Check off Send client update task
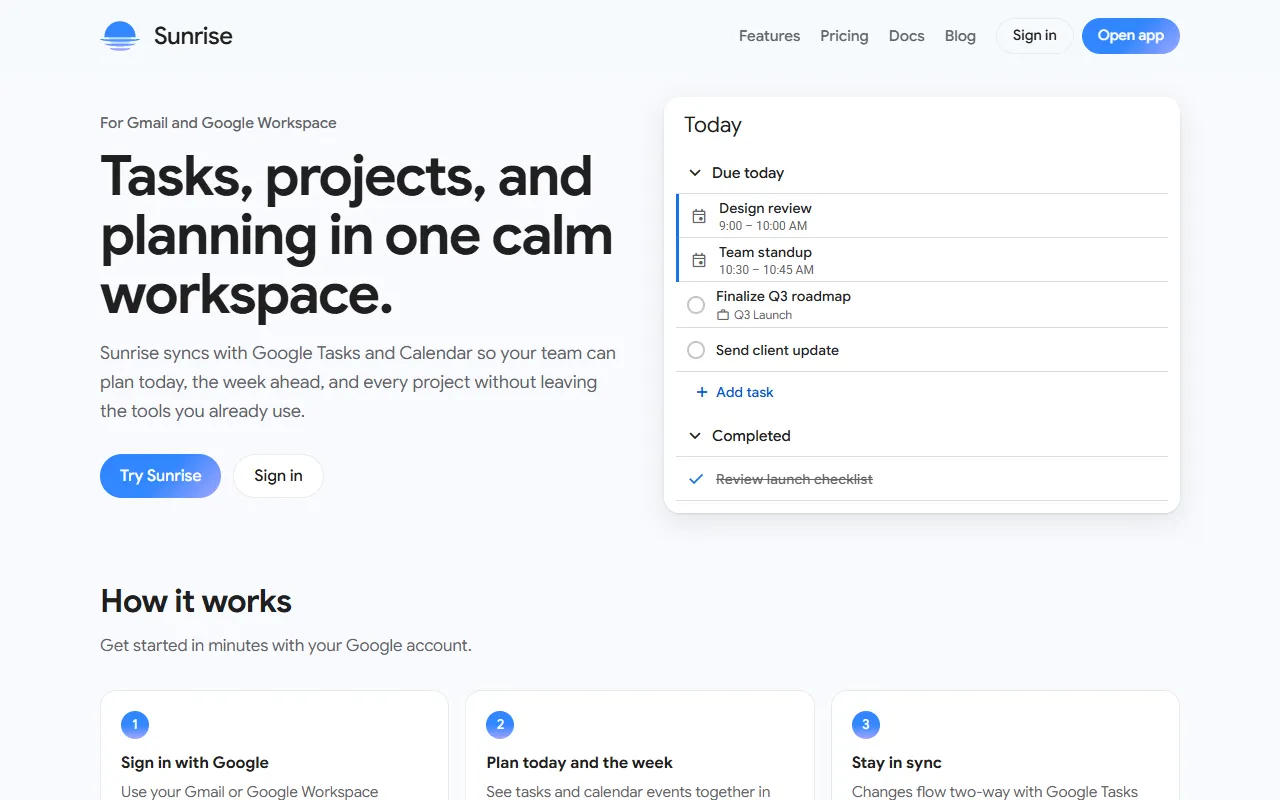Image resolution: width=1280 pixels, height=800 pixels. pos(696,350)
